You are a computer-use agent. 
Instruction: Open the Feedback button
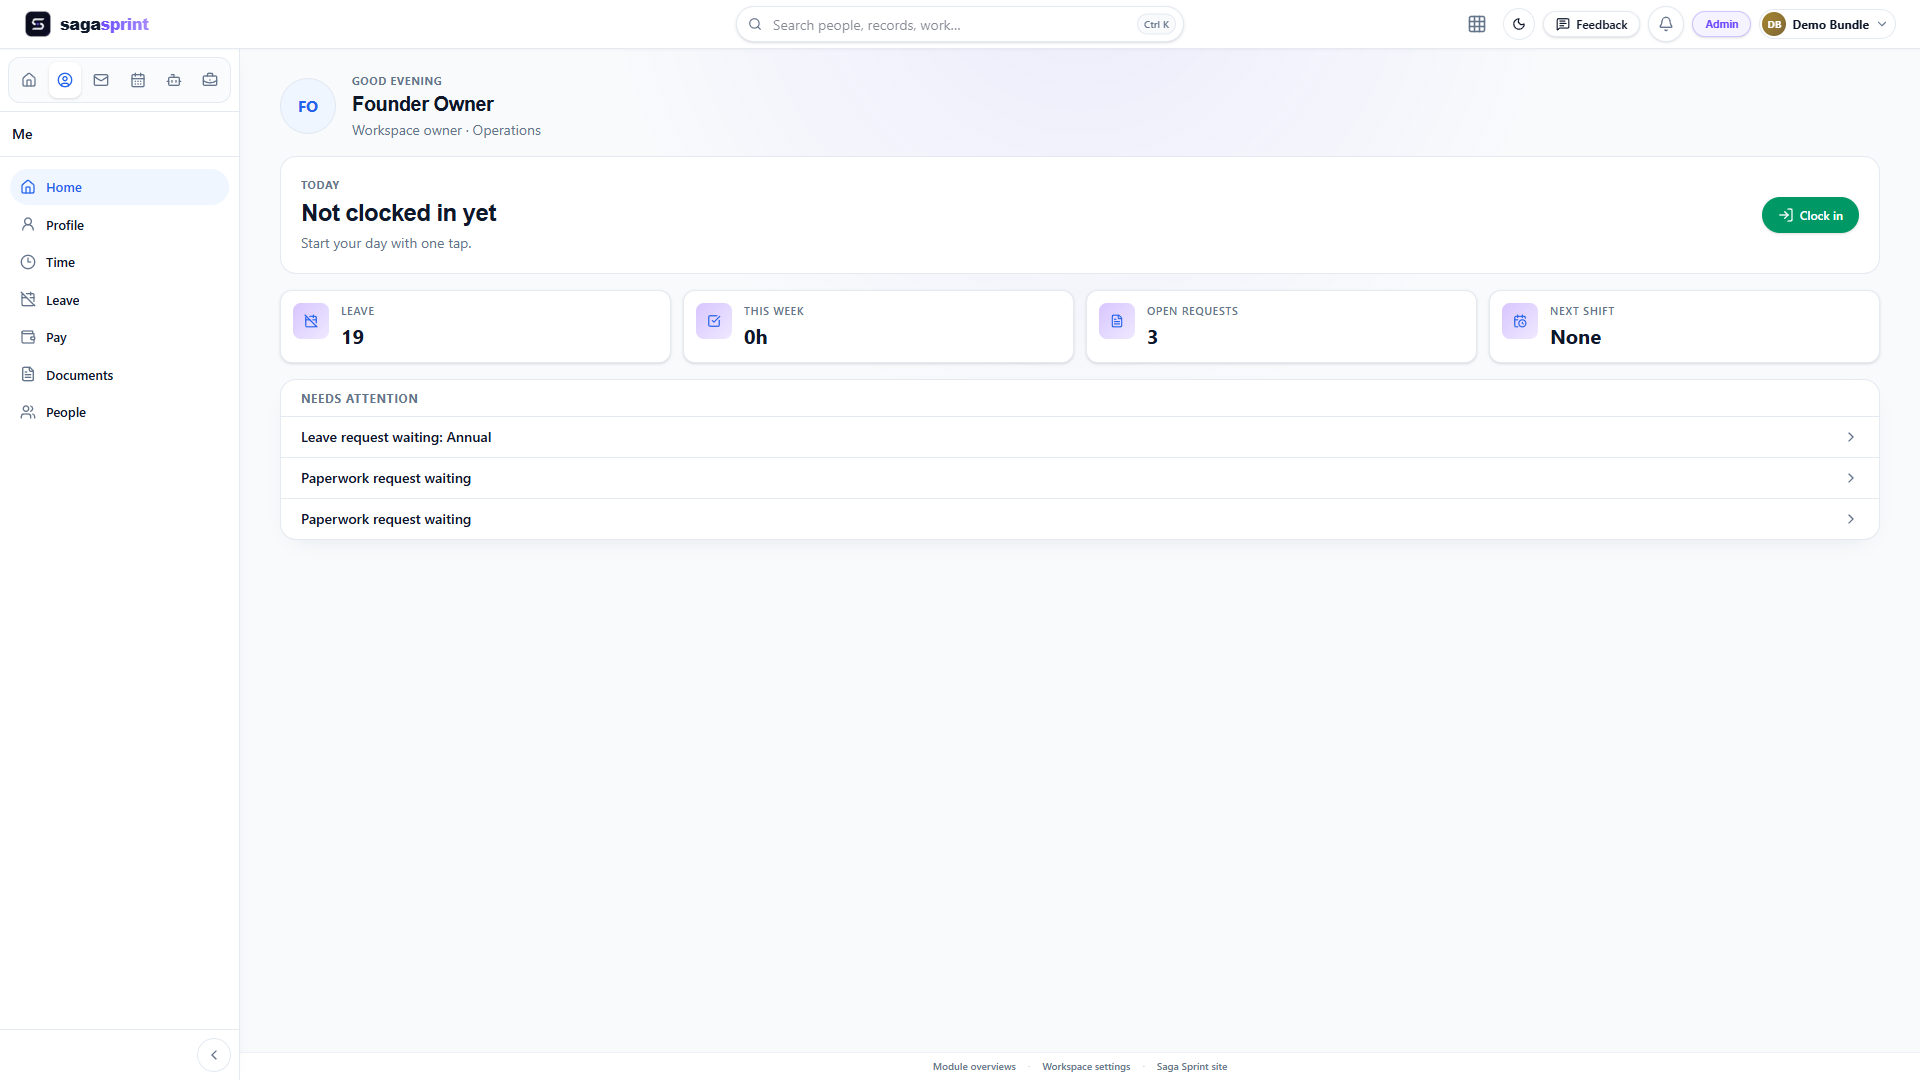pyautogui.click(x=1591, y=24)
